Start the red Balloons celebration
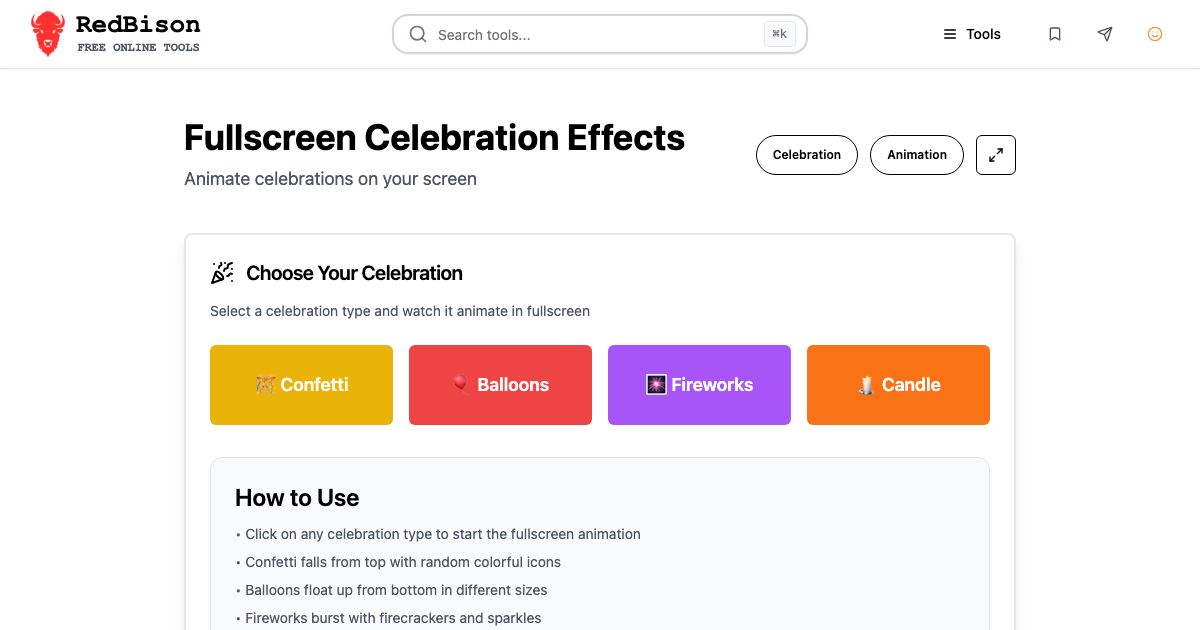1200x630 pixels. click(500, 385)
